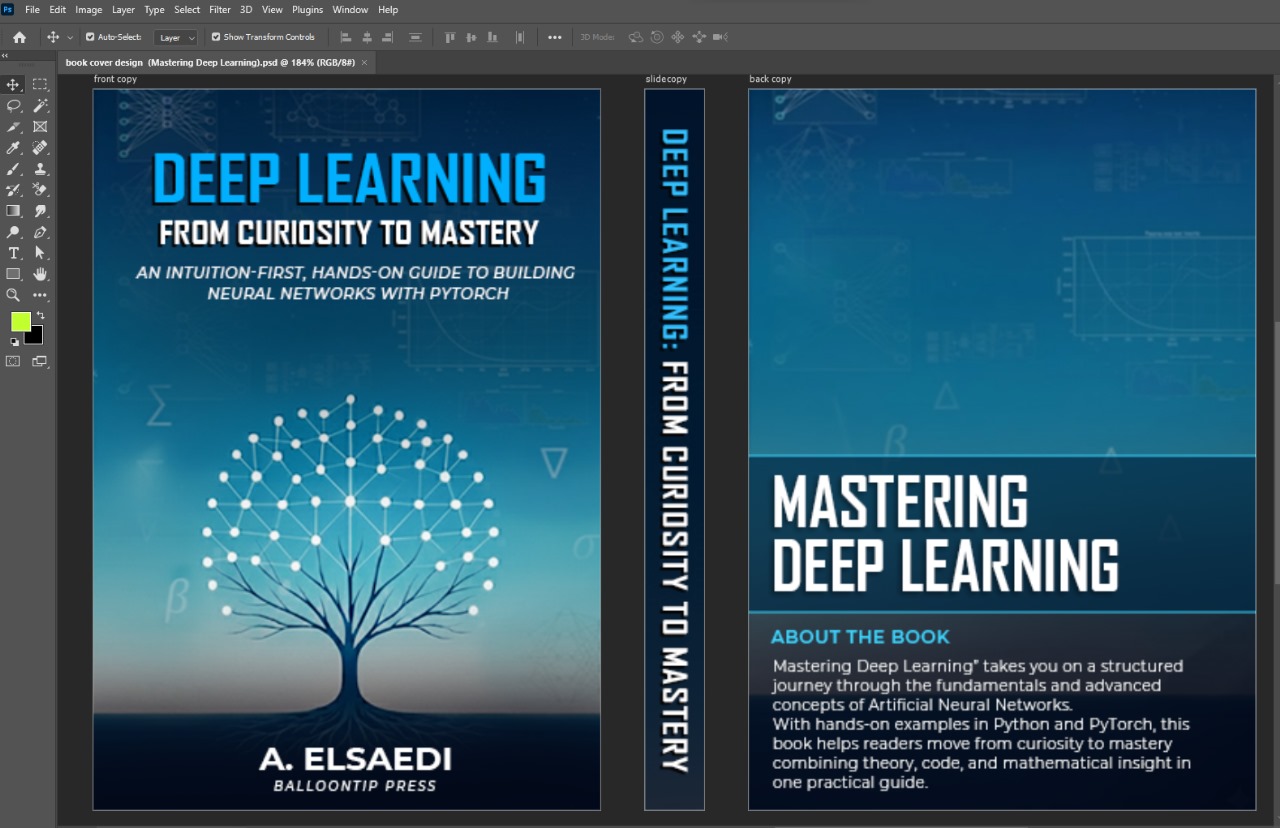Image resolution: width=1280 pixels, height=828 pixels.
Task: Open the green foreground color swatch
Action: point(20,322)
